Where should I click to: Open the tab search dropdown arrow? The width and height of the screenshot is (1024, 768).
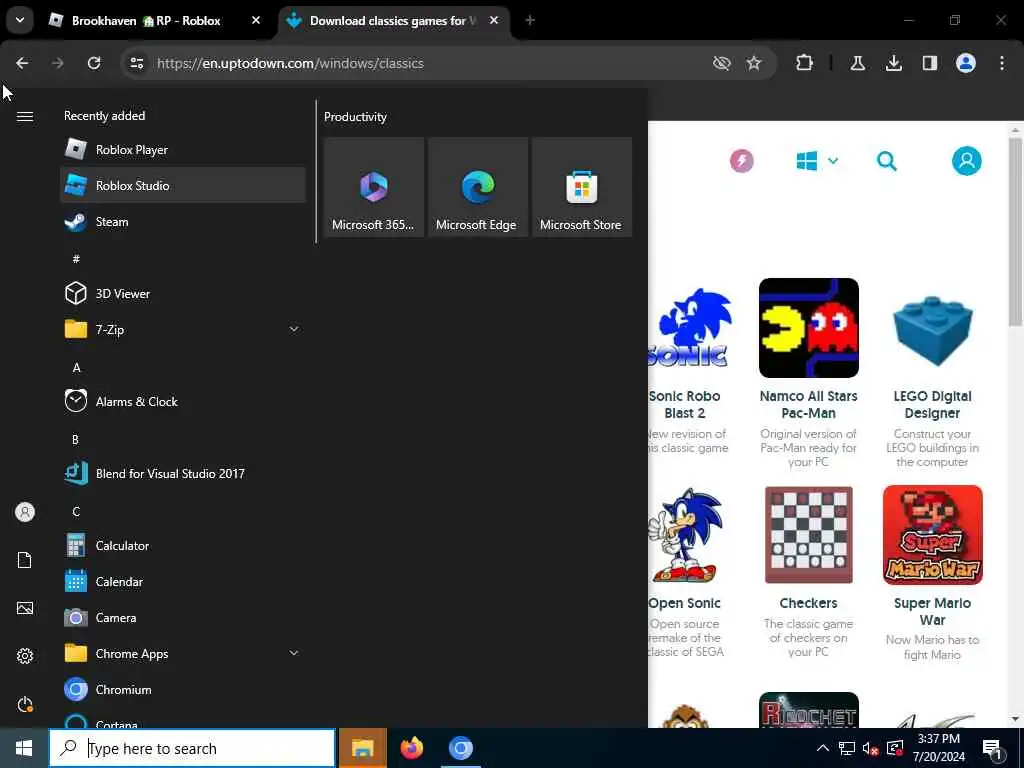coord(20,20)
